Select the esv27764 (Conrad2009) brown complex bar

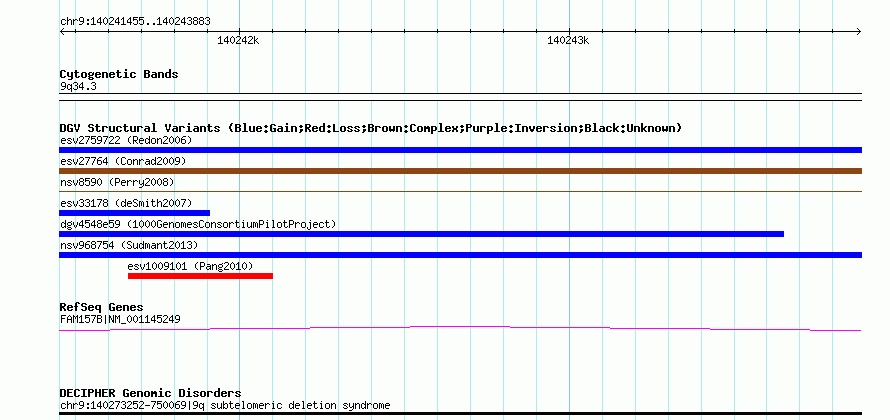click(460, 171)
